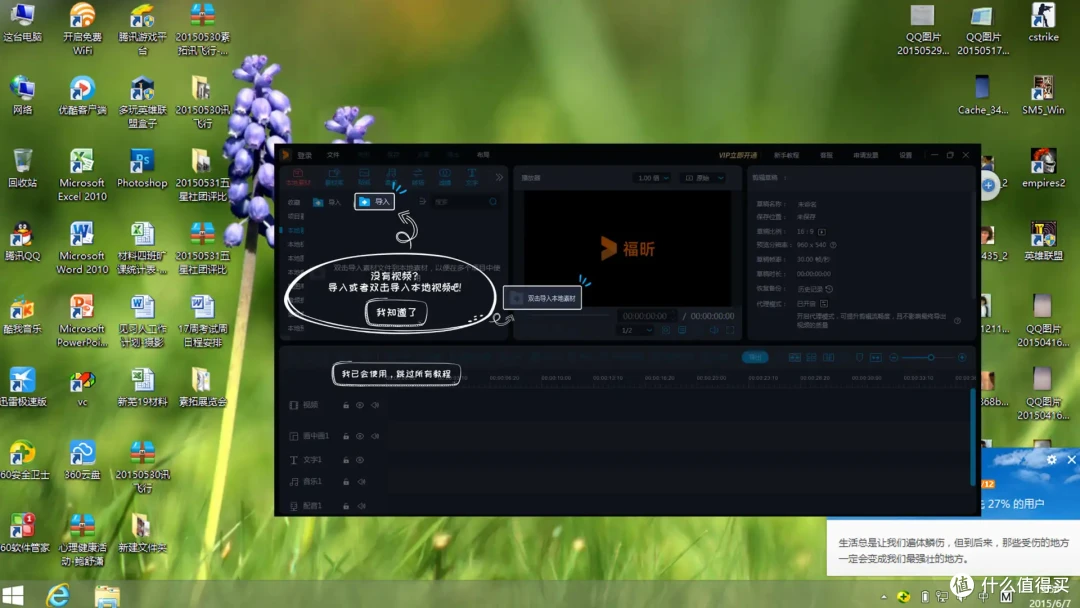The image size is (1080, 608).
Task: Click the timeline vertical scrollbar
Action: pos(973,436)
